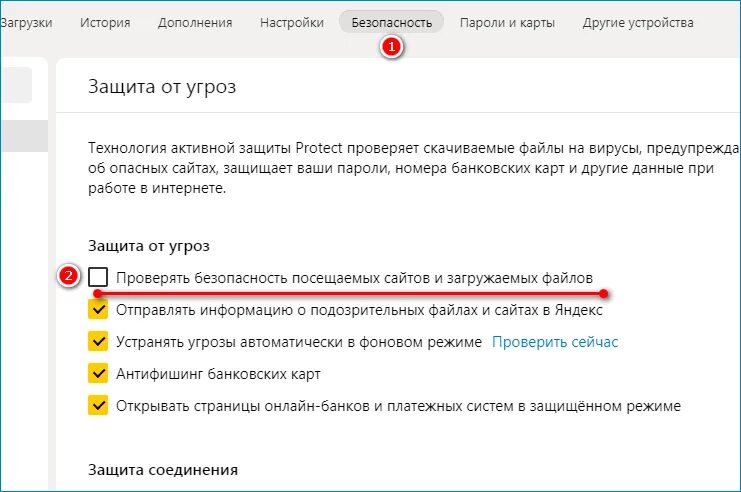Image resolution: width=741 pixels, height=492 pixels.
Task: Click label Антифишинг банковских карт
Action: 218,374
